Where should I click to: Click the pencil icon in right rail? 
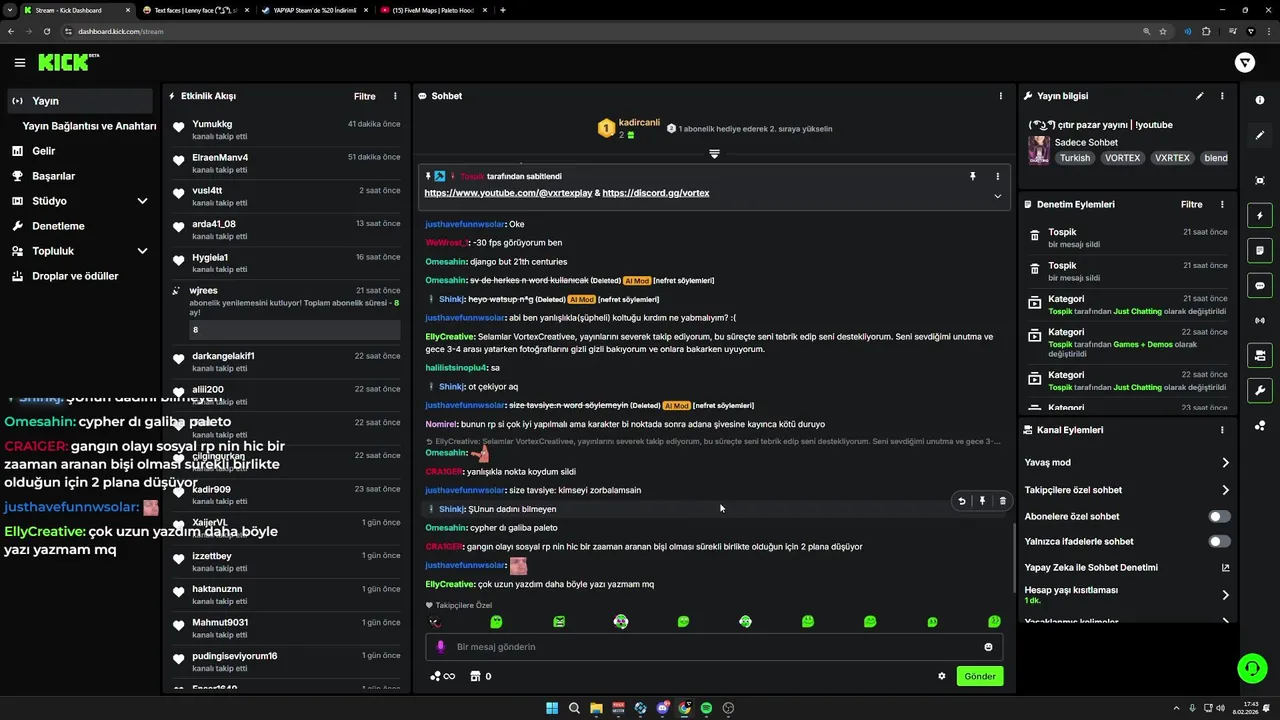pos(1260,135)
